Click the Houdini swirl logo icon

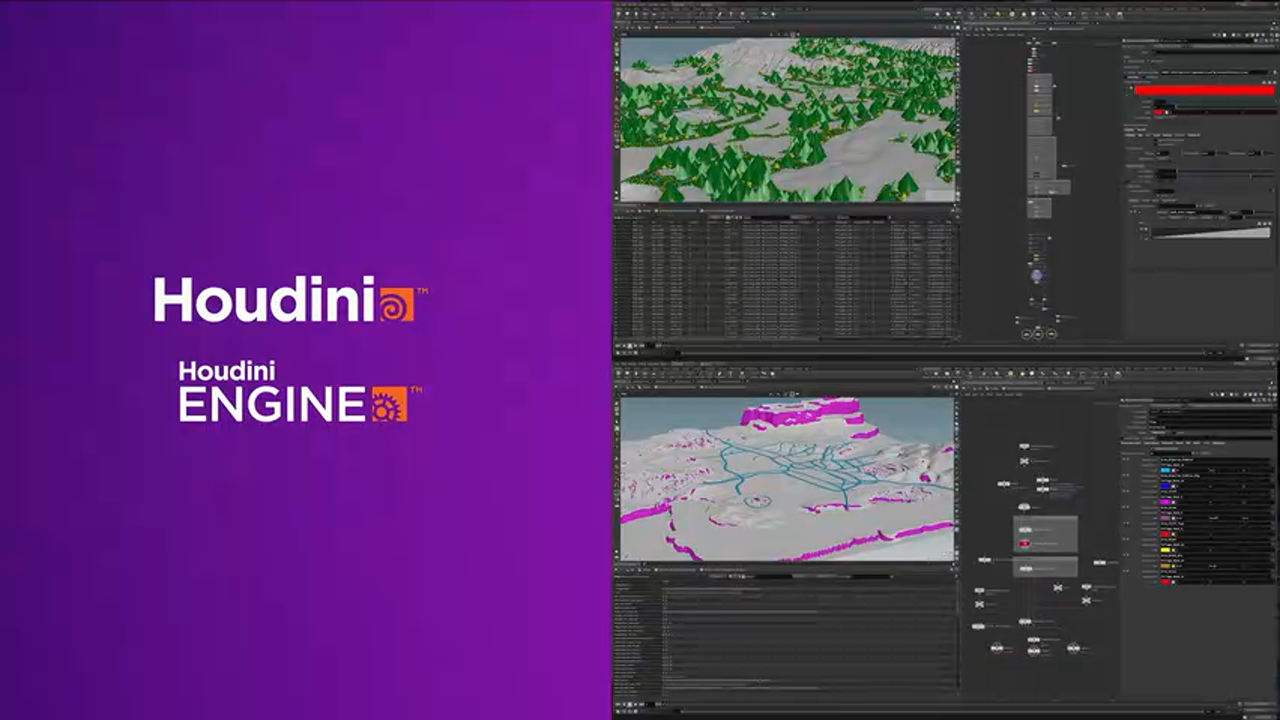395,301
